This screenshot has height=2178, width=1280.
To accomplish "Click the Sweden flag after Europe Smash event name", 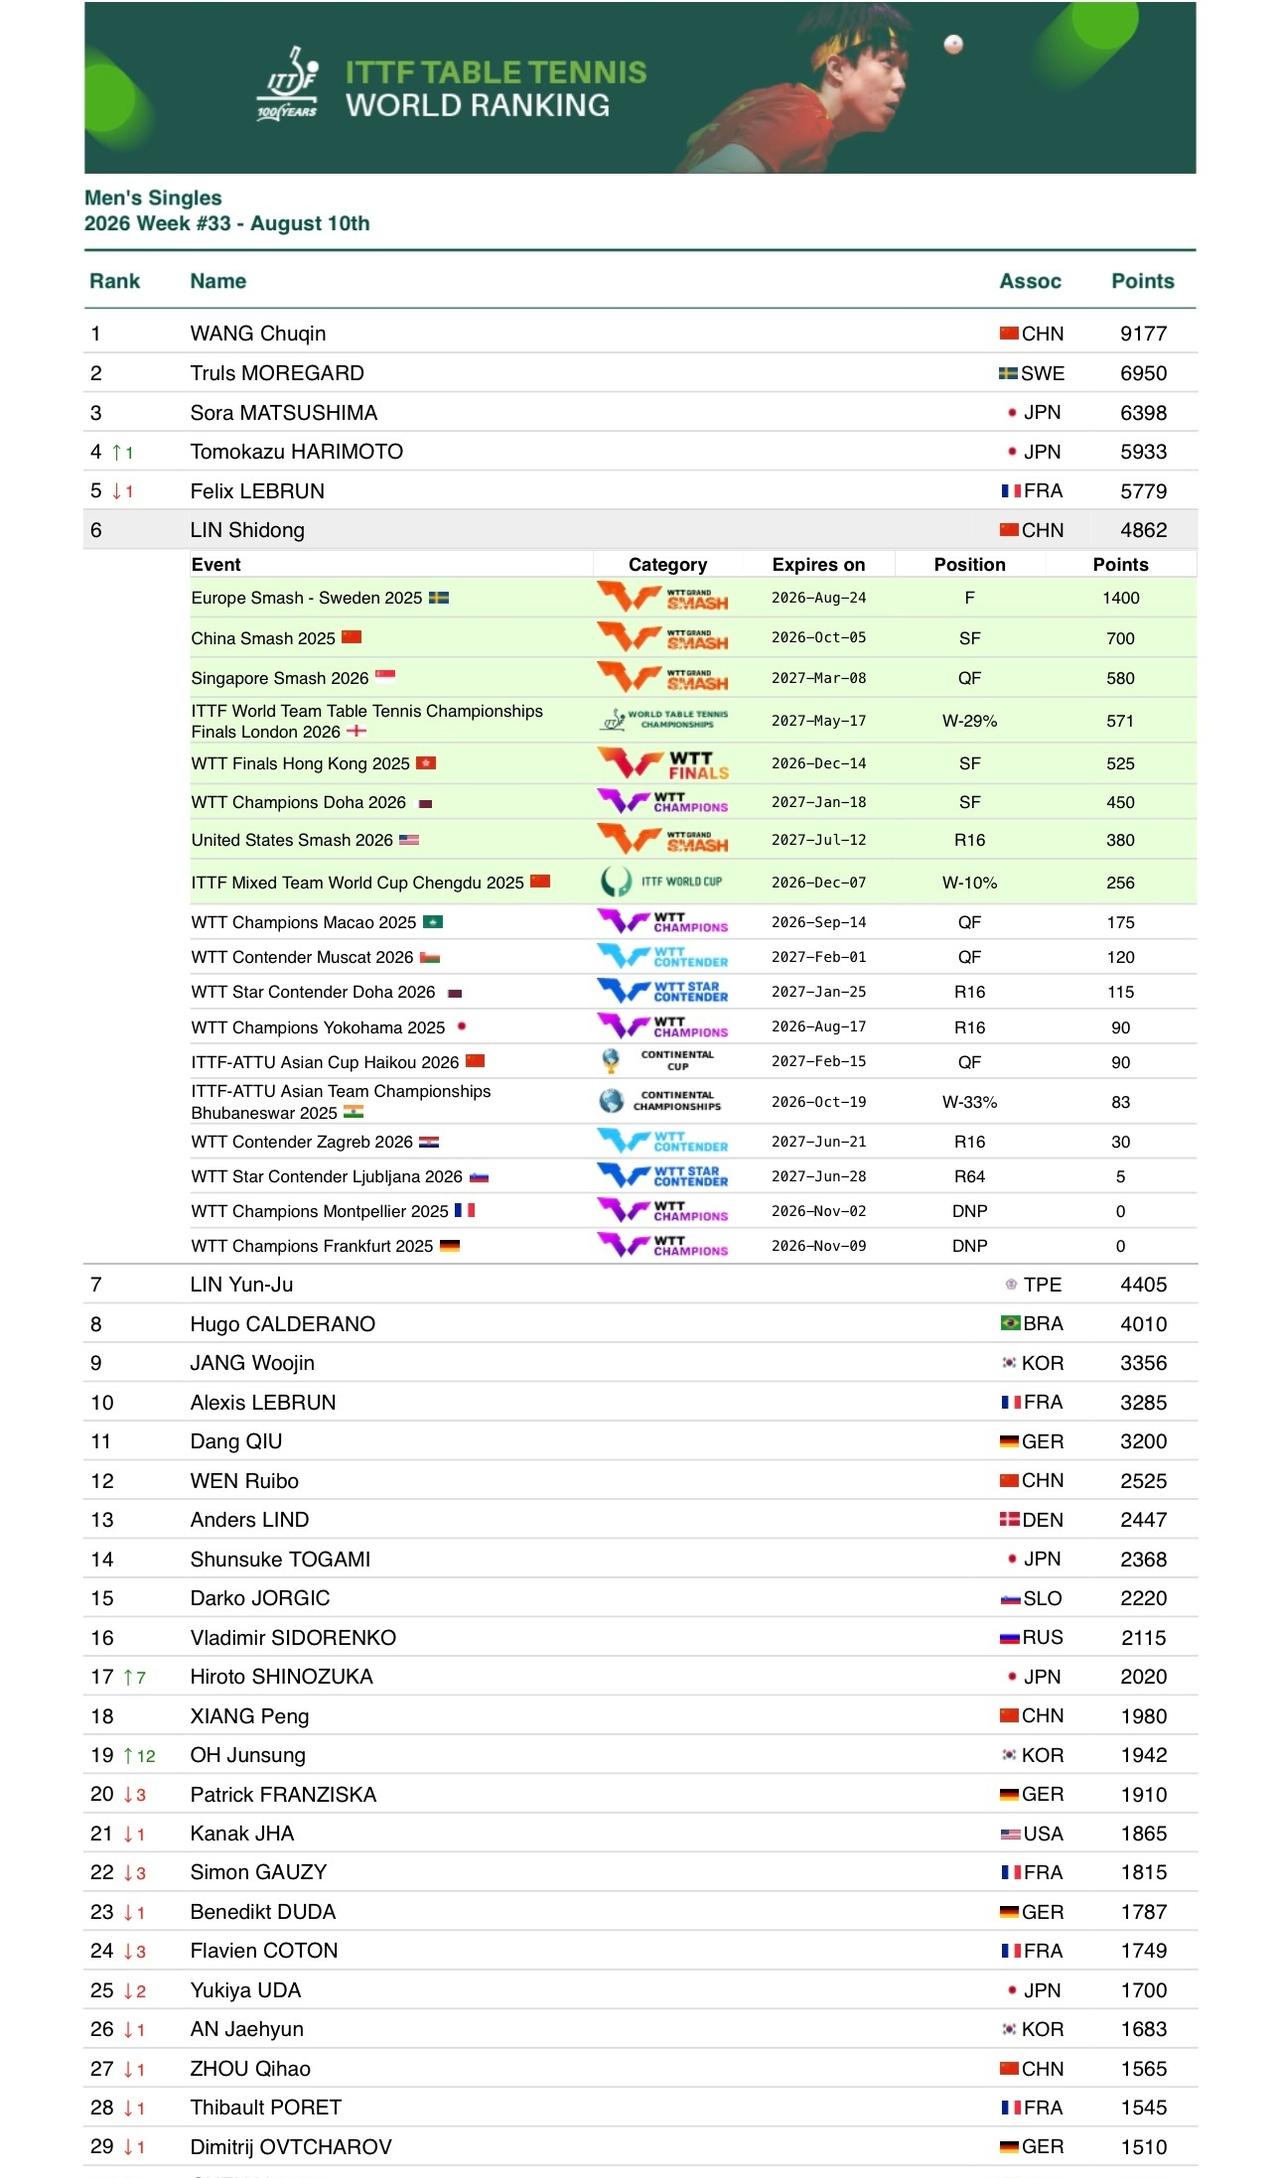I will tap(439, 597).
